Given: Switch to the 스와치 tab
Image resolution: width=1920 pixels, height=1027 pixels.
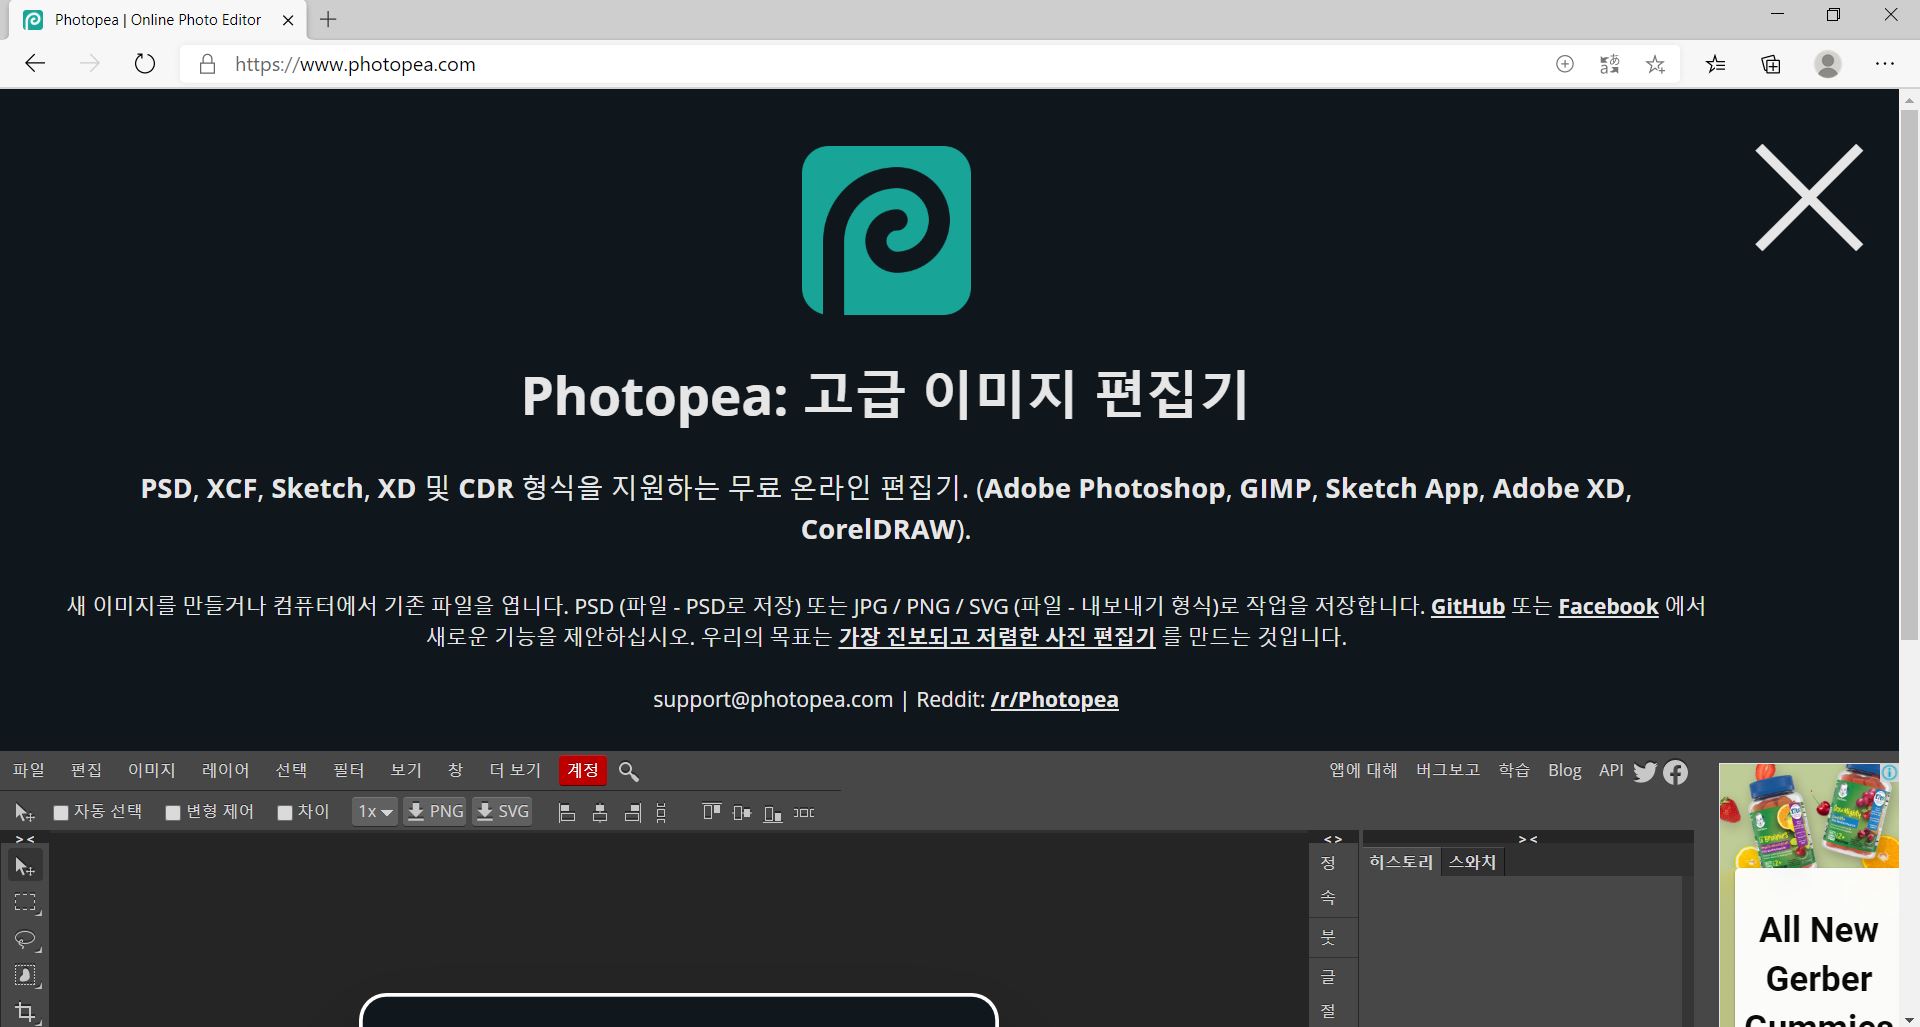Looking at the screenshot, I should coord(1473,862).
